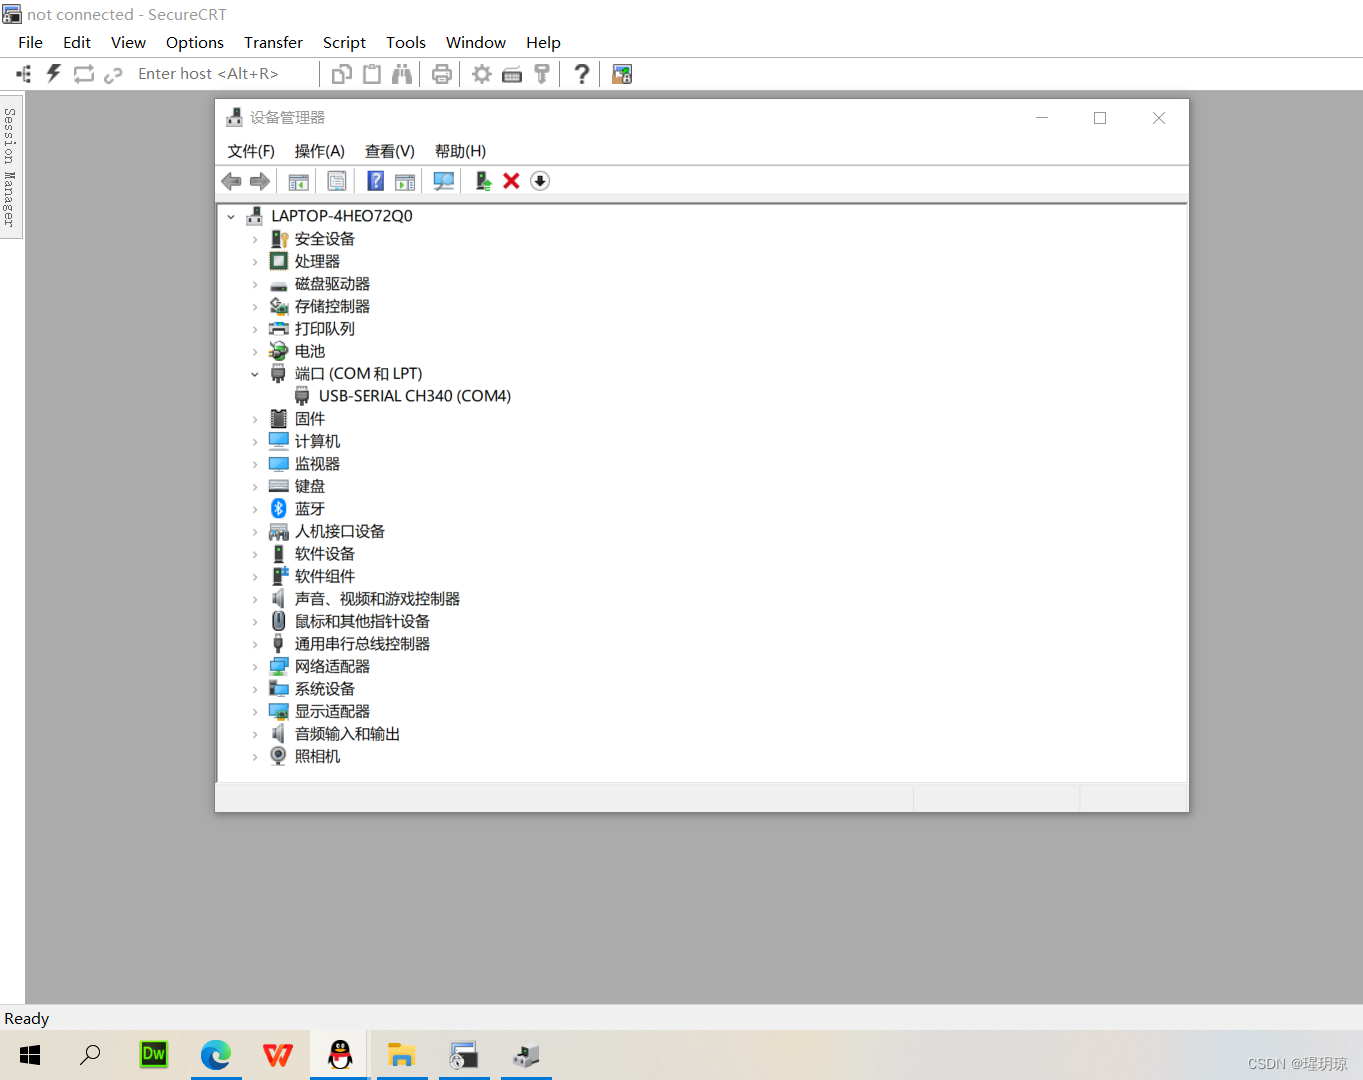
Task: Open 操作(A) menu in Device Manager
Action: pos(319,151)
